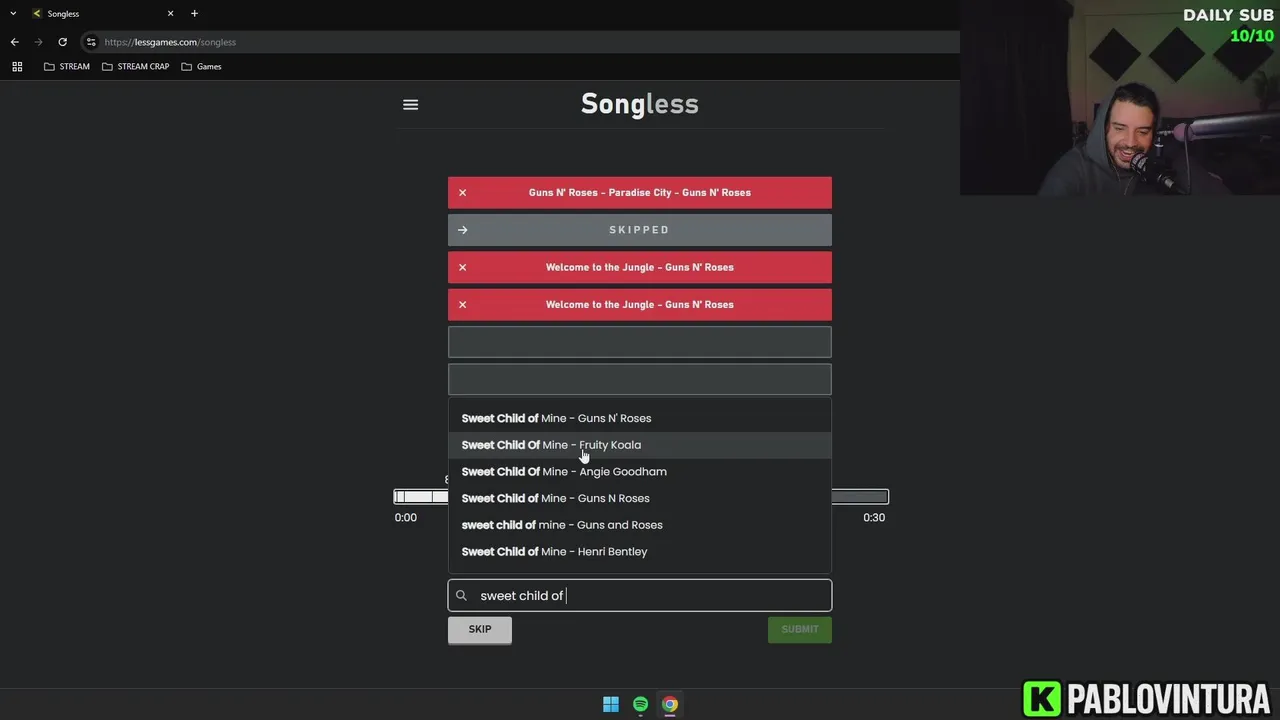This screenshot has width=1280, height=720.
Task: Select suggestion Sweet Child of Mine - Guns N' Roses
Action: (640, 418)
